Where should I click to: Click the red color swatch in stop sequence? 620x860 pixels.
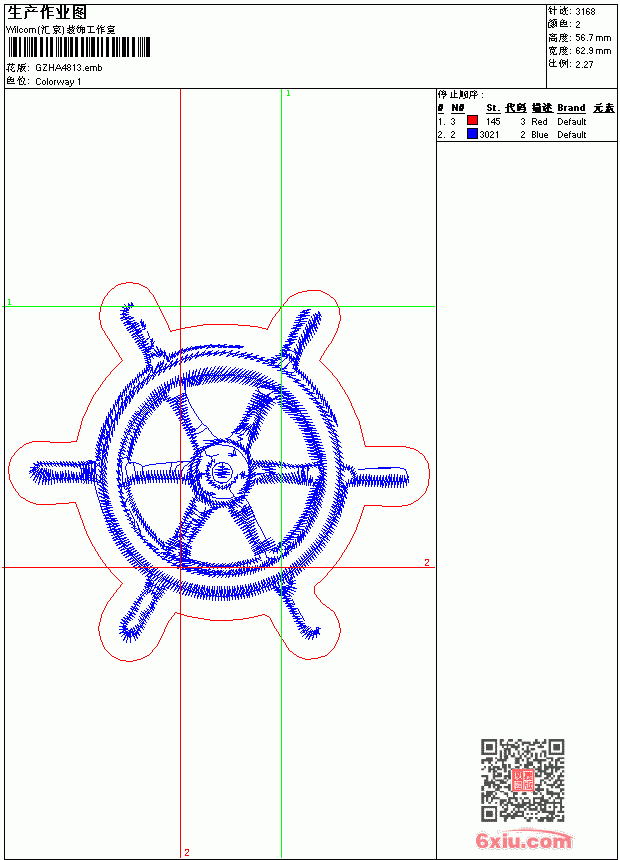[472, 121]
